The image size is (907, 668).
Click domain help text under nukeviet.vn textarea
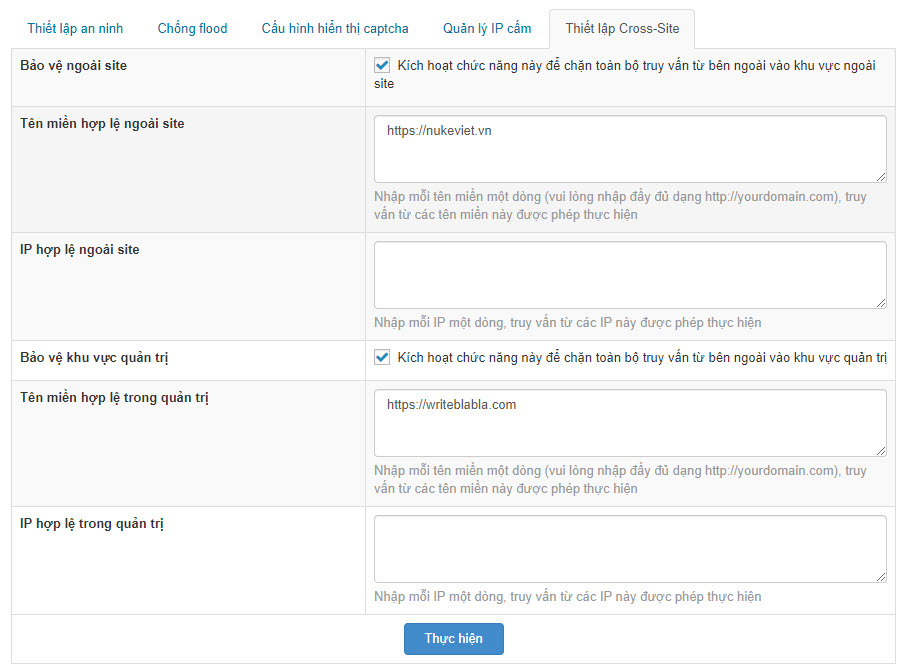[620, 205]
